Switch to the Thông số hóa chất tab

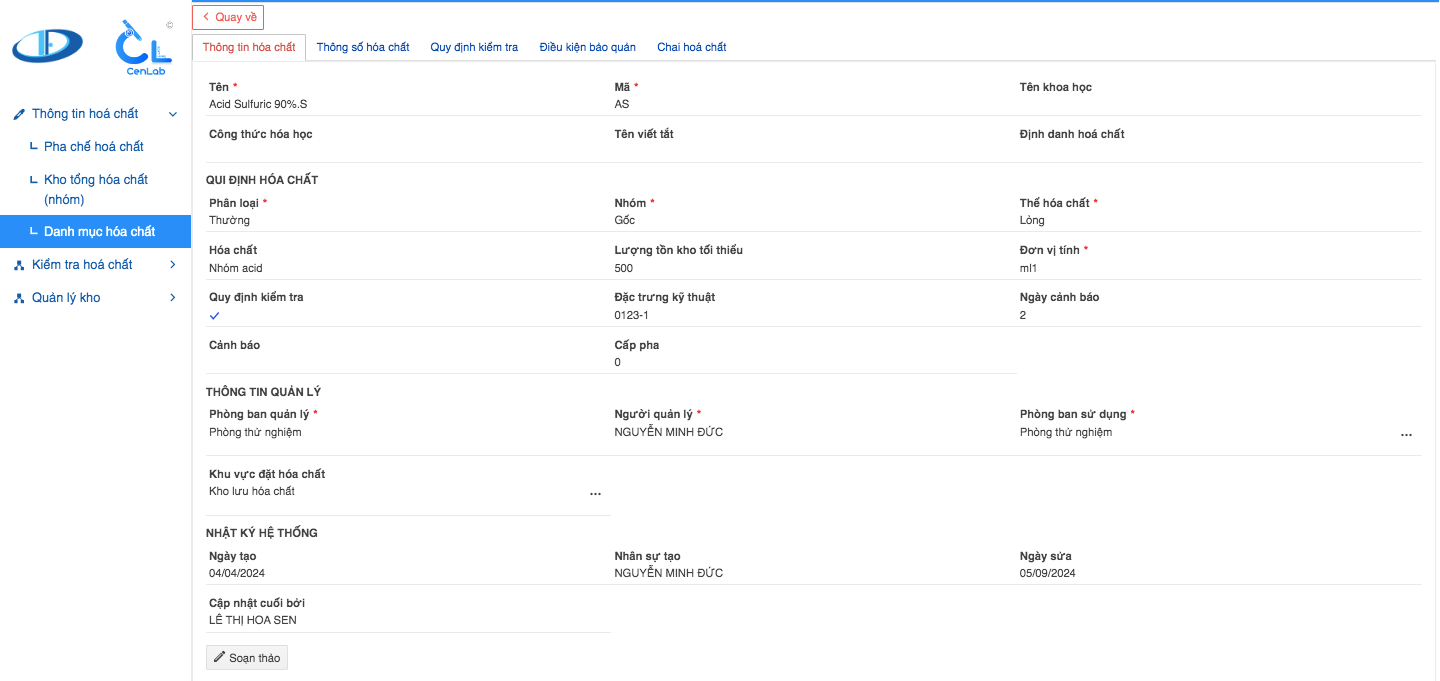tap(363, 47)
